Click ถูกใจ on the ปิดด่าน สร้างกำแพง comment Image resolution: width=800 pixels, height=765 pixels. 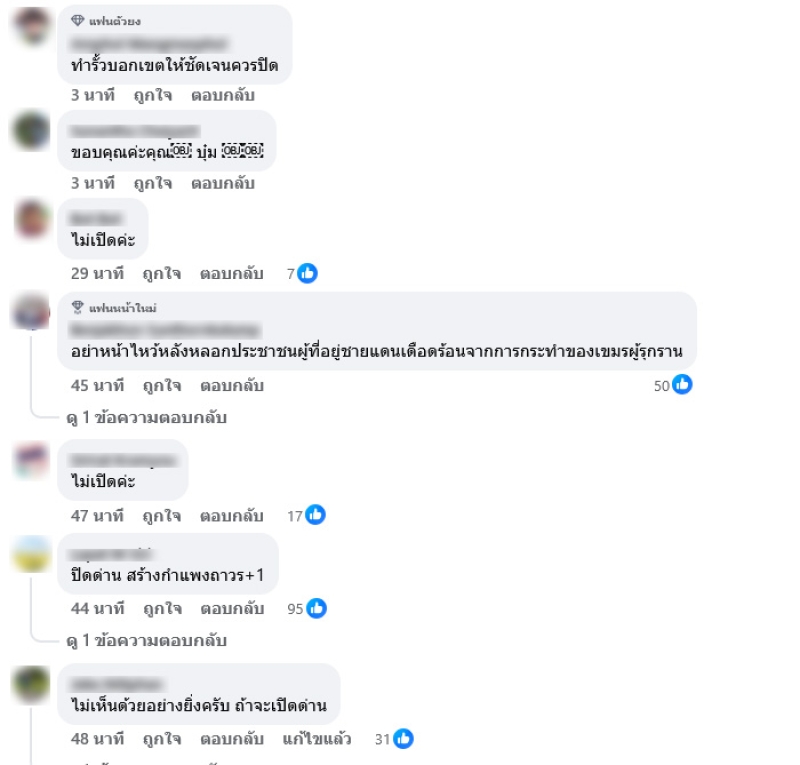(162, 609)
